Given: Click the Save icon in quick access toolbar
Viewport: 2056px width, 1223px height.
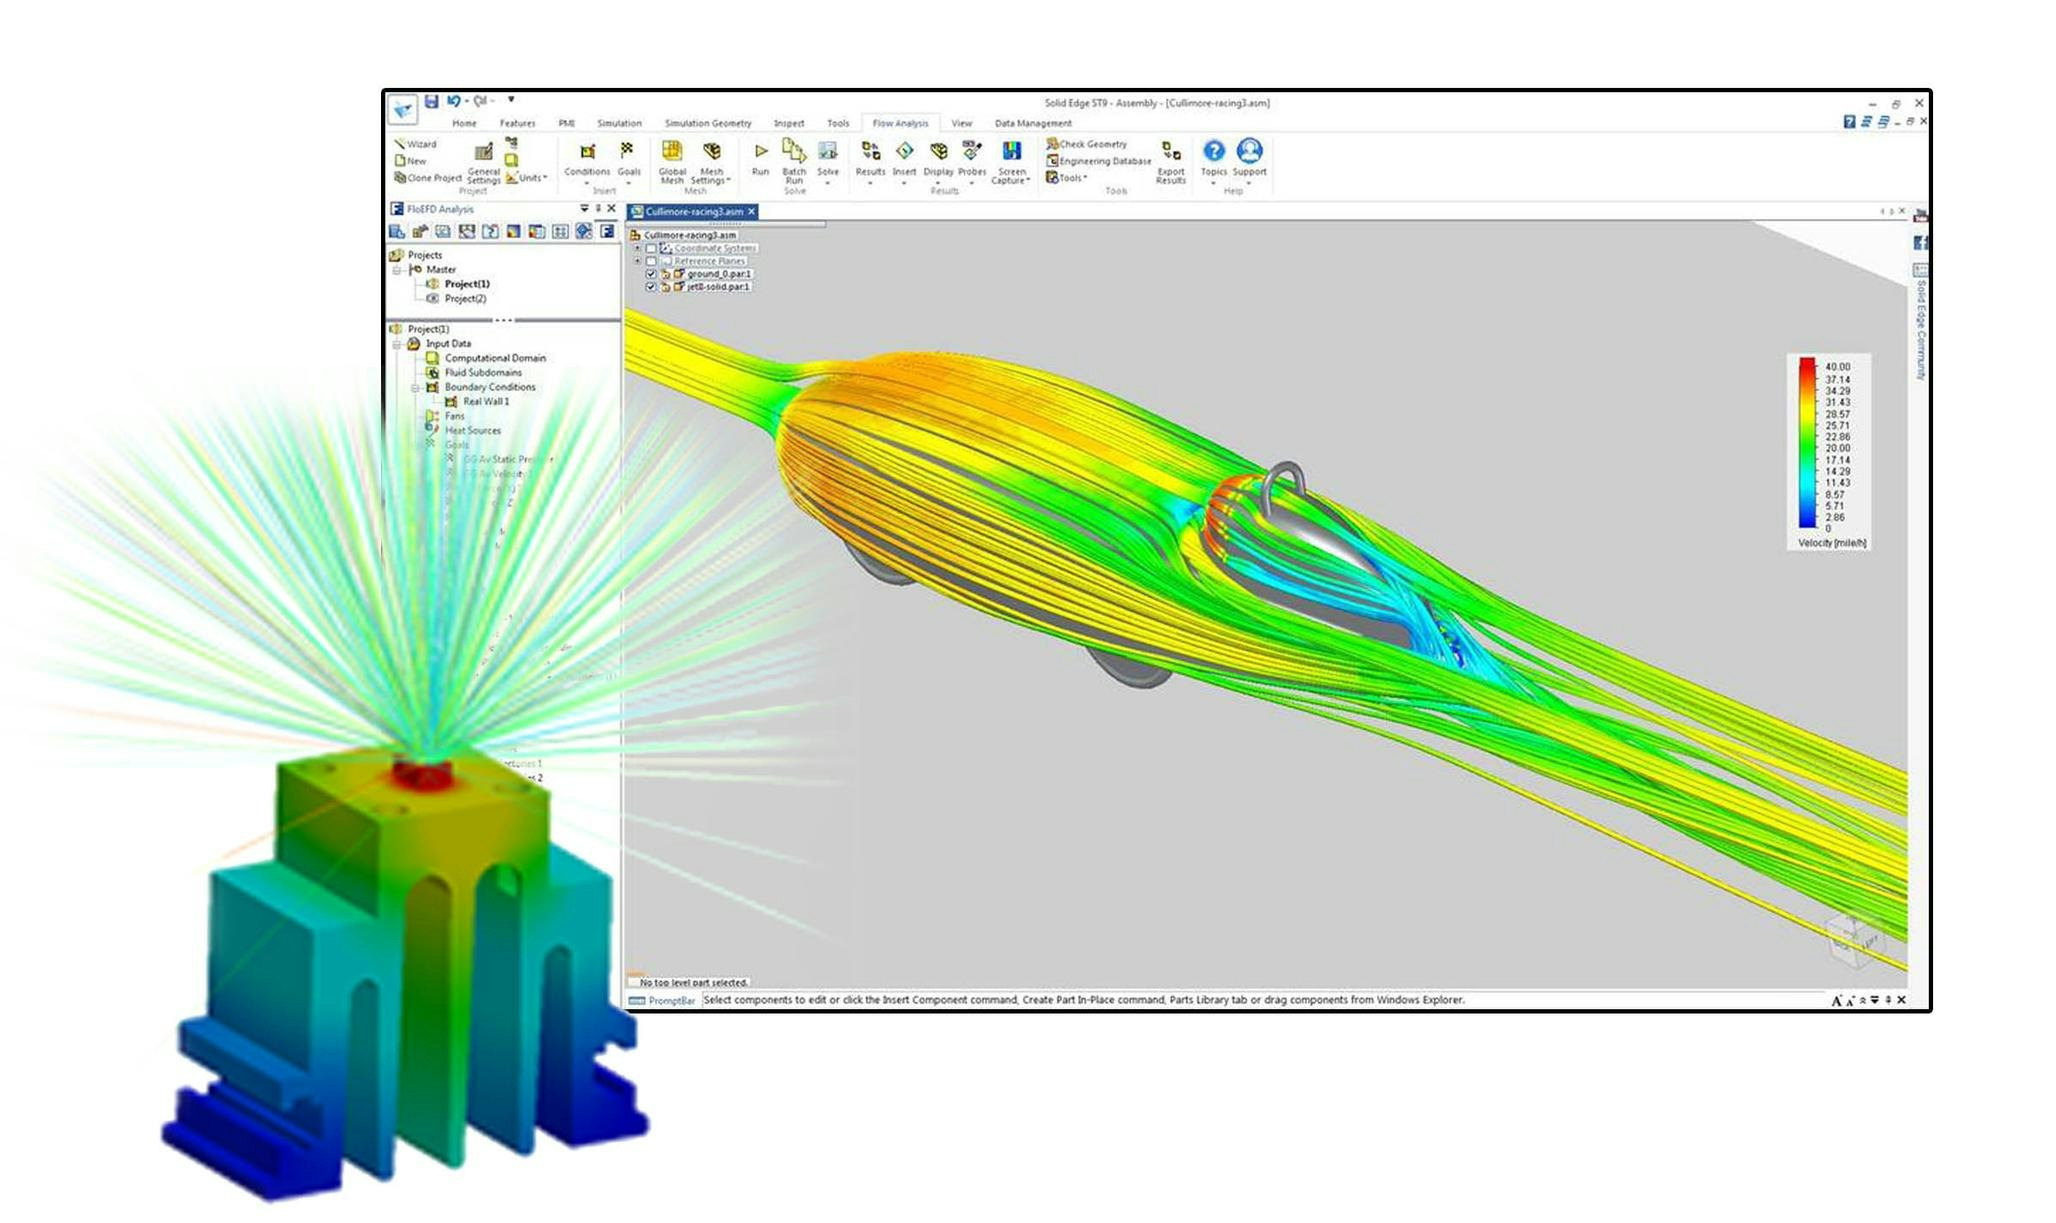Looking at the screenshot, I should (431, 101).
